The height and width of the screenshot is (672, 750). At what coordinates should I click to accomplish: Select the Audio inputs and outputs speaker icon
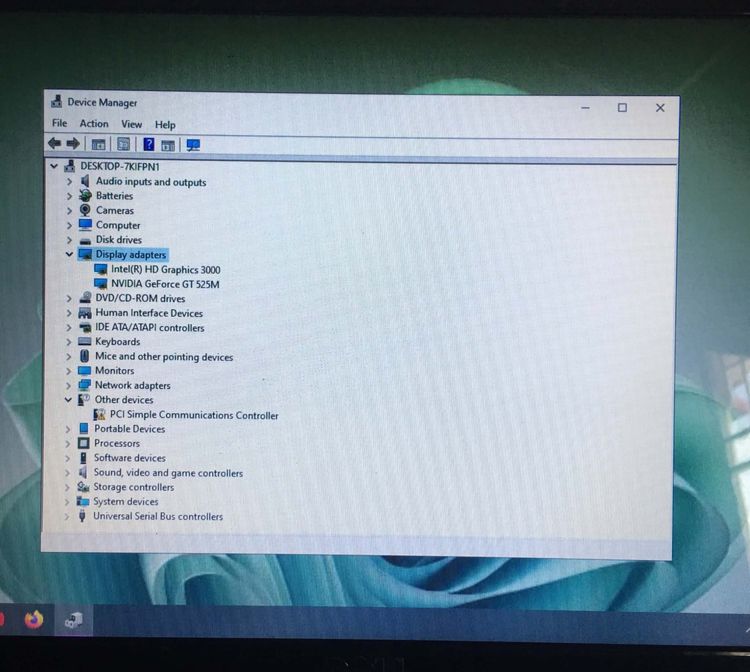pos(85,181)
